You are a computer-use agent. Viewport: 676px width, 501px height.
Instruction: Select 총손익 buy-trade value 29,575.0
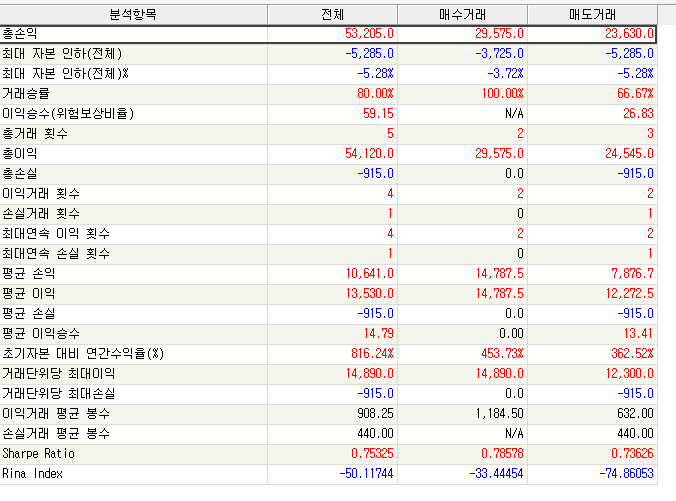coord(499,34)
